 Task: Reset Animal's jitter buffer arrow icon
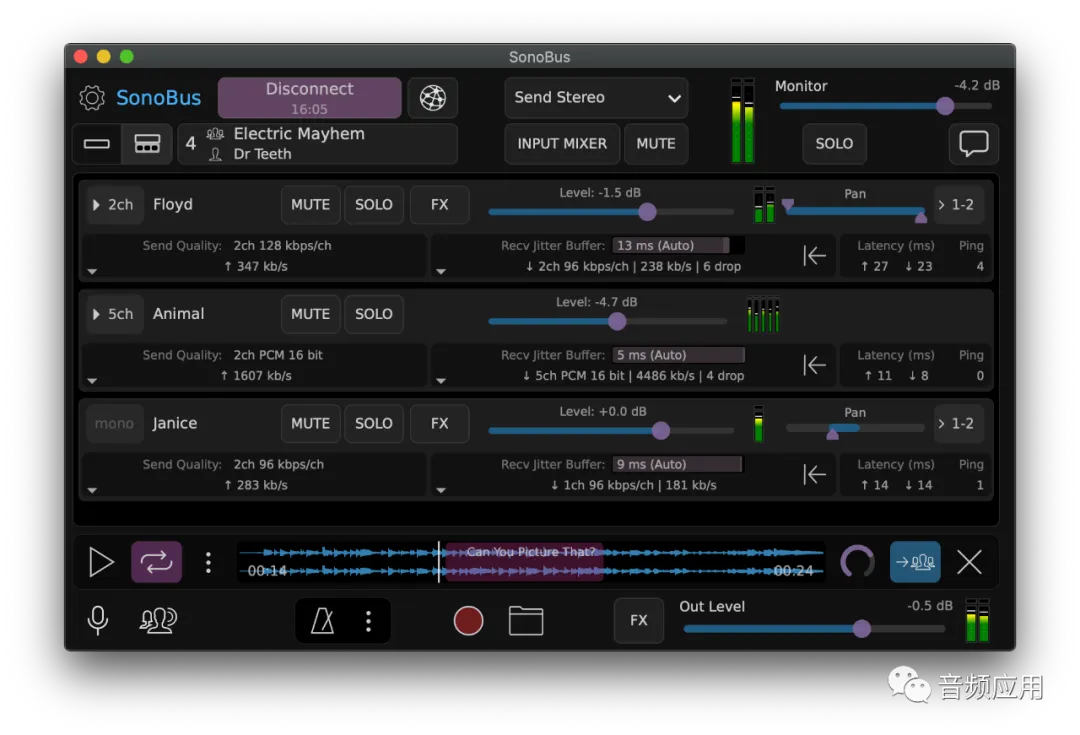click(x=814, y=365)
